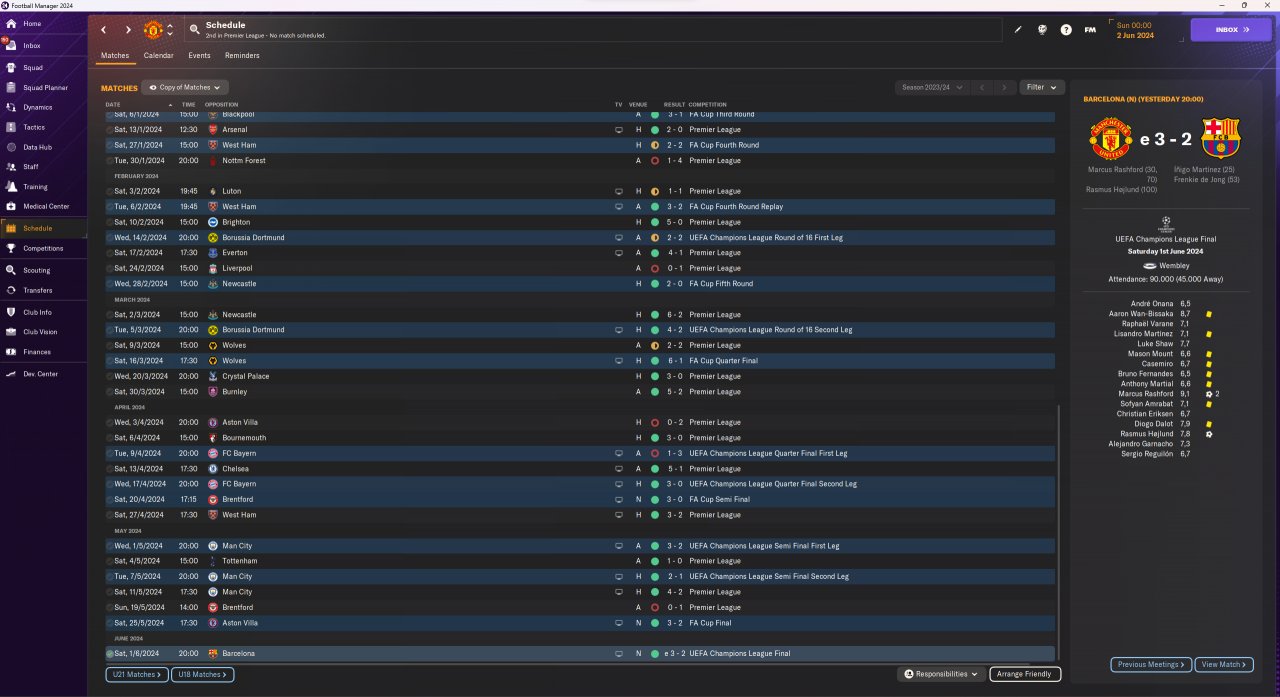Toggle the select circle on Tottenham 4/5/2024 row
Screen dimensions: 1280x697
pyautogui.click(x=110, y=561)
